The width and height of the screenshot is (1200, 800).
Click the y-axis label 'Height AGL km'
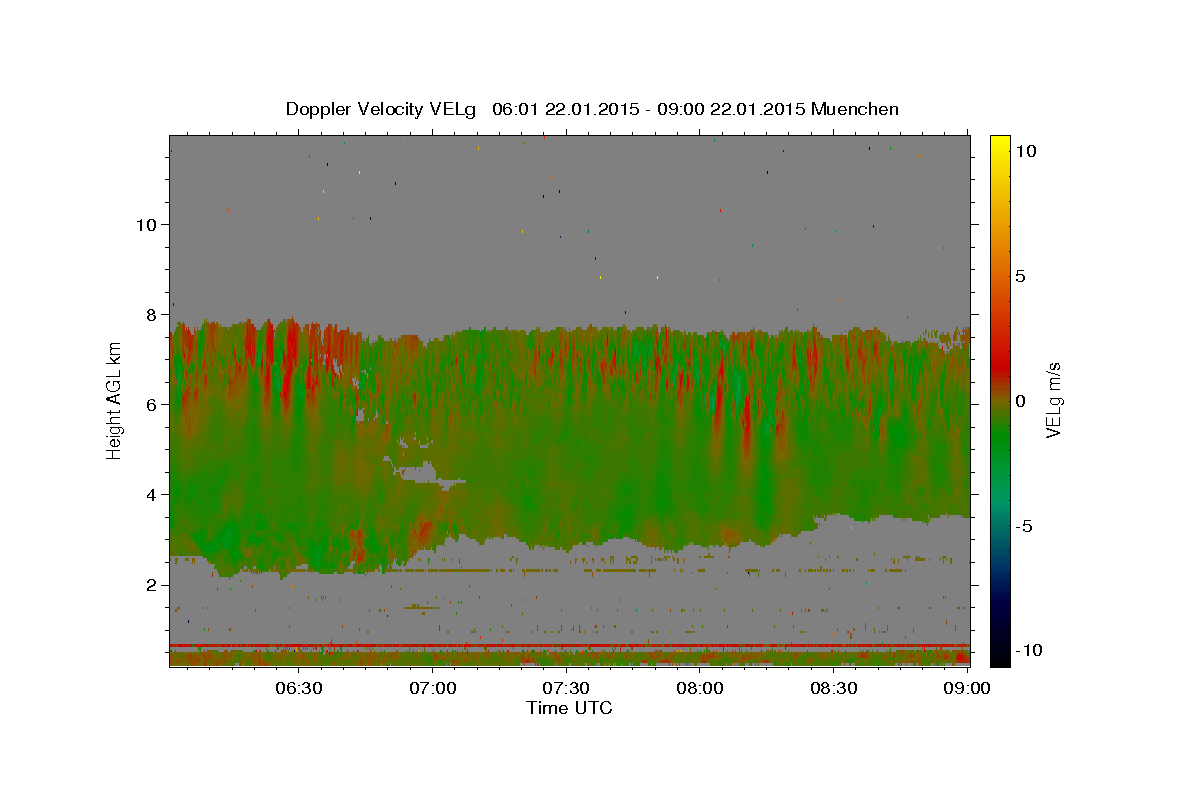115,402
